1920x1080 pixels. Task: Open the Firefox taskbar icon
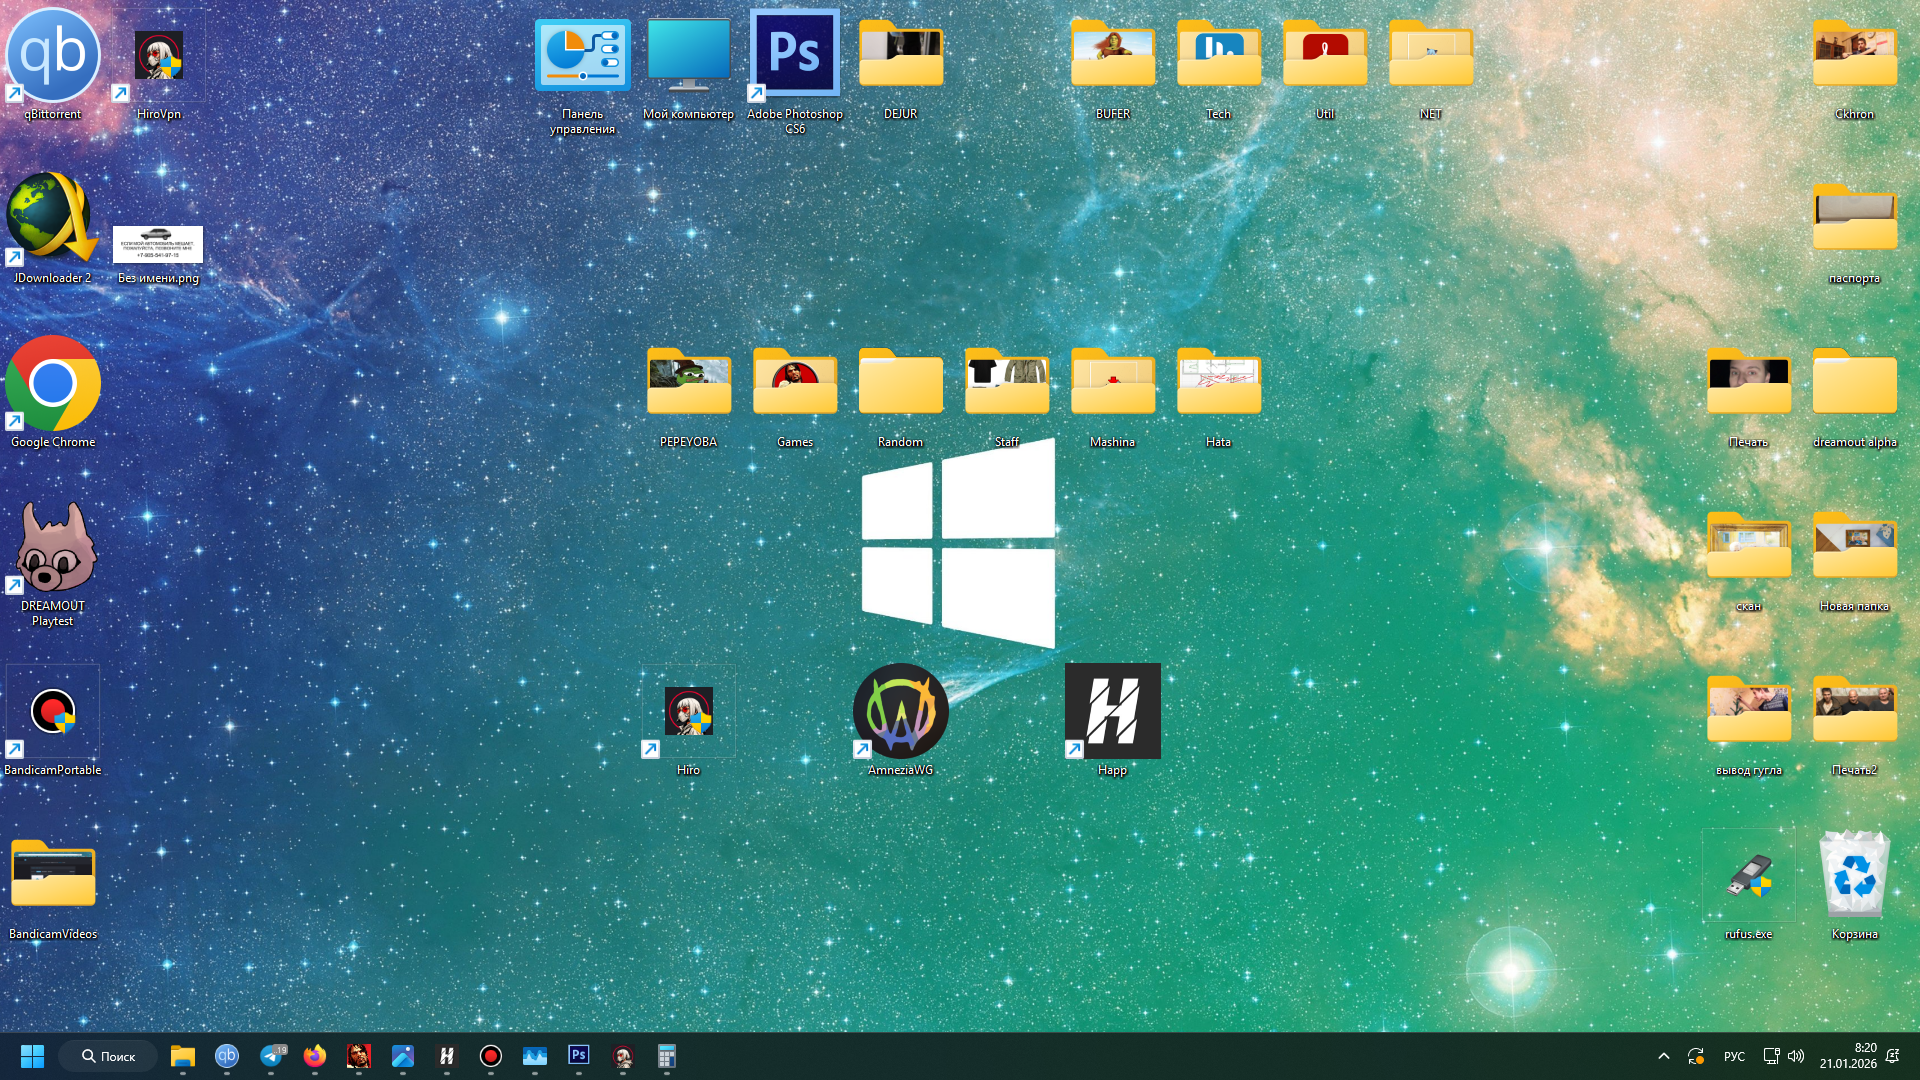(x=315, y=1056)
